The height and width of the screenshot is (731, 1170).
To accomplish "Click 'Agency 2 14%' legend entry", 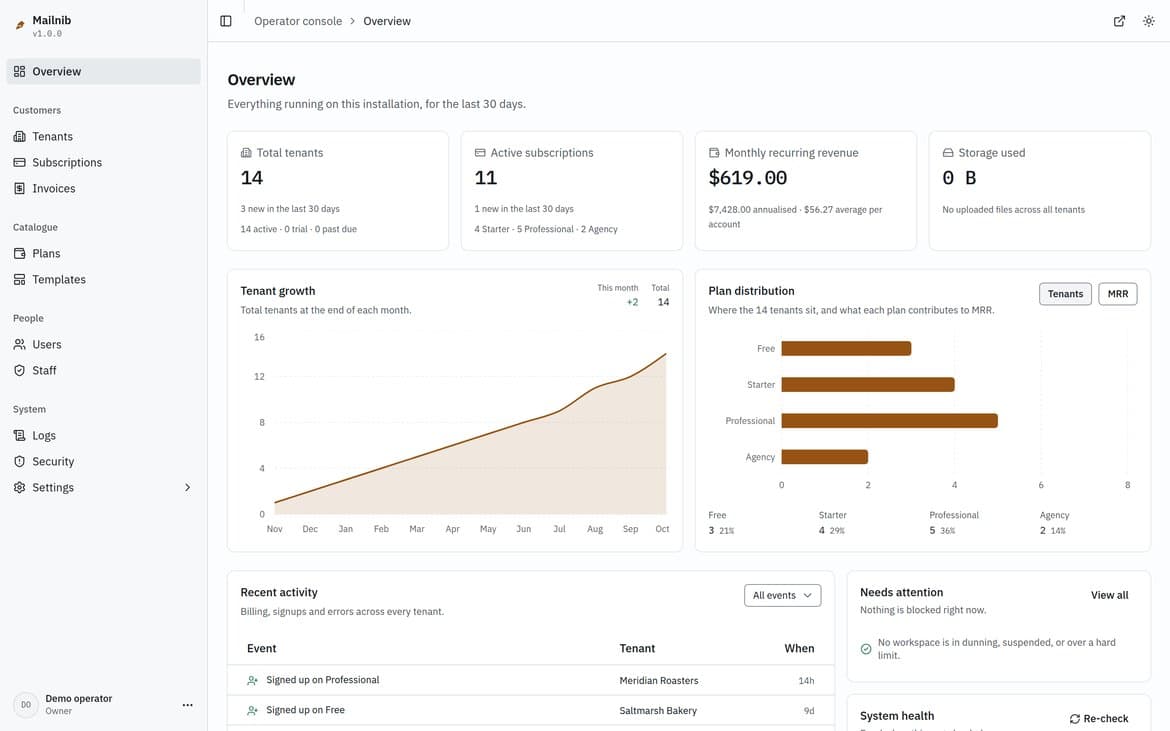I will [x=1054, y=523].
